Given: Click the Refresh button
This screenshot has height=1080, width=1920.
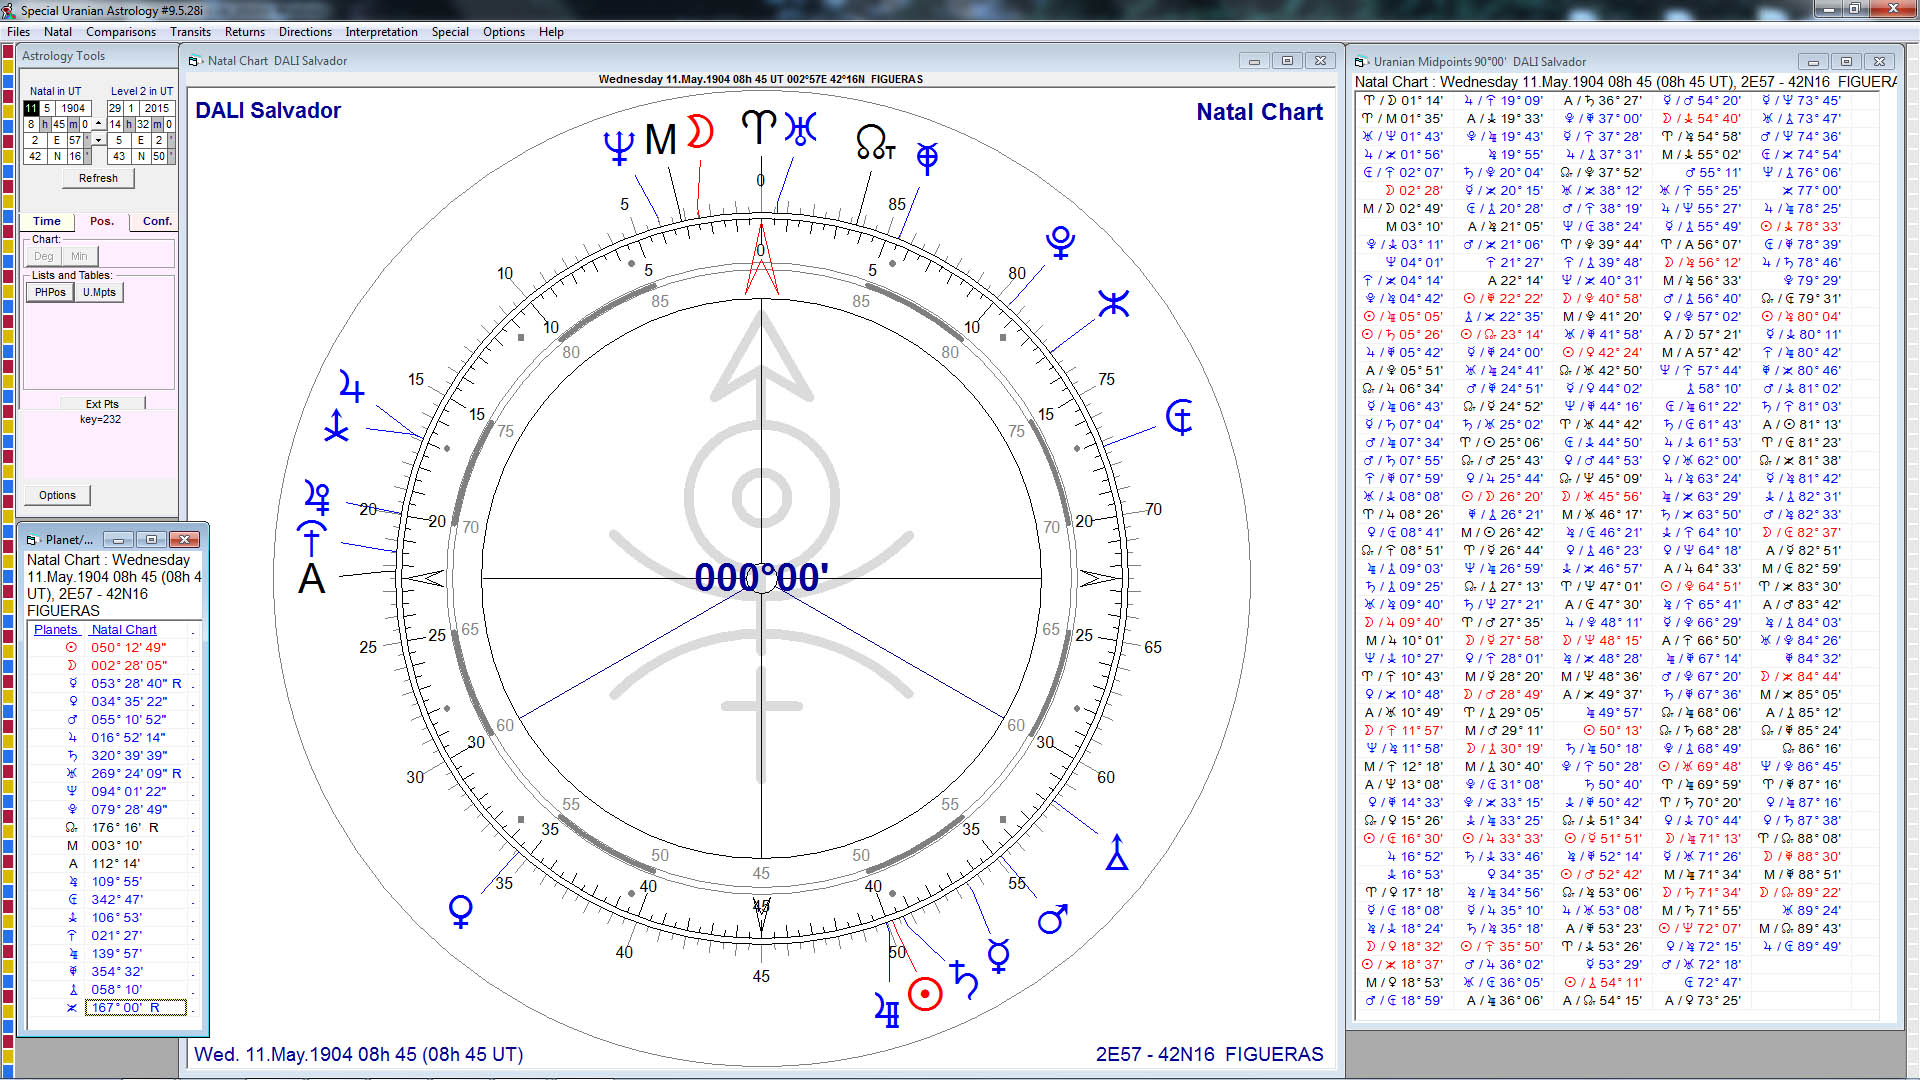Looking at the screenshot, I should point(97,177).
